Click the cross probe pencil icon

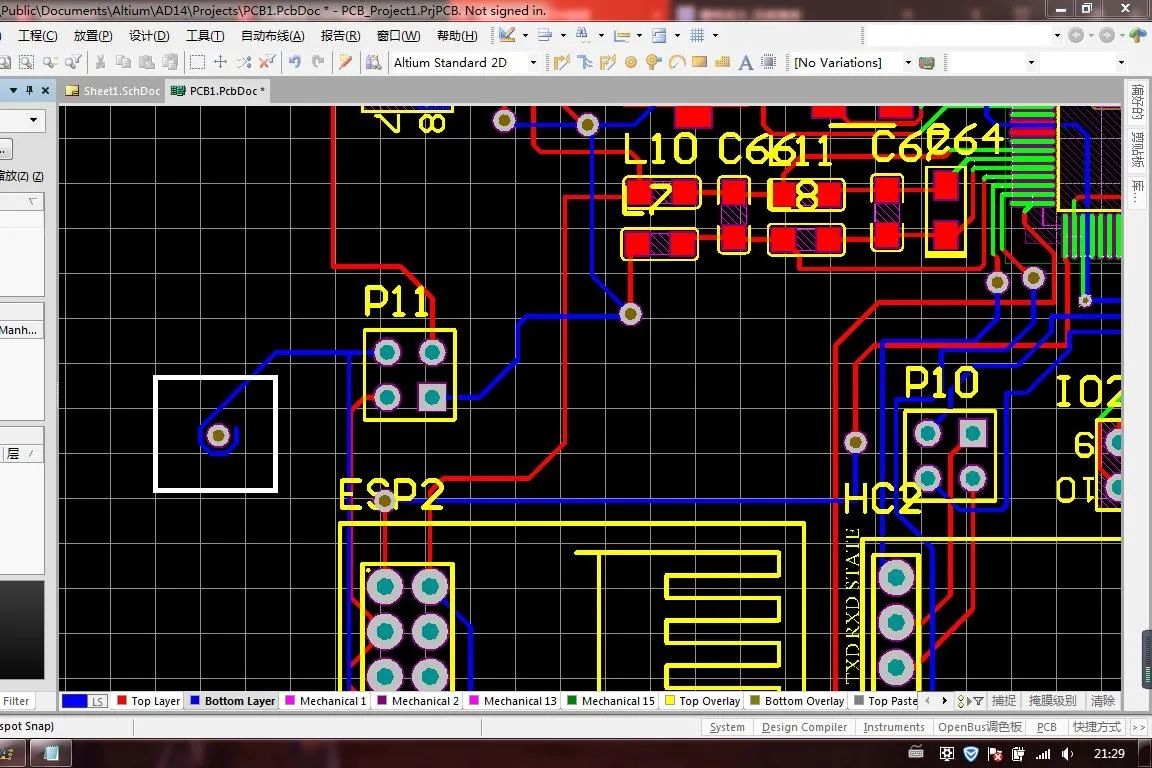(345, 62)
